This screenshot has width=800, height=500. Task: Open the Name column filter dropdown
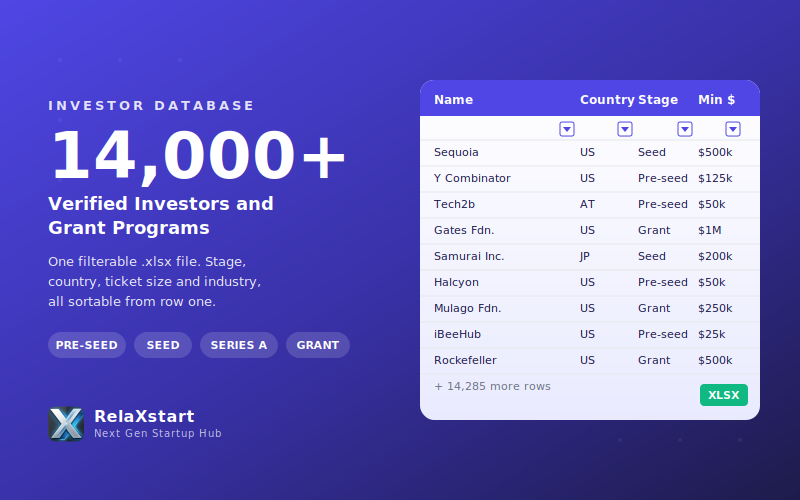[x=567, y=129]
